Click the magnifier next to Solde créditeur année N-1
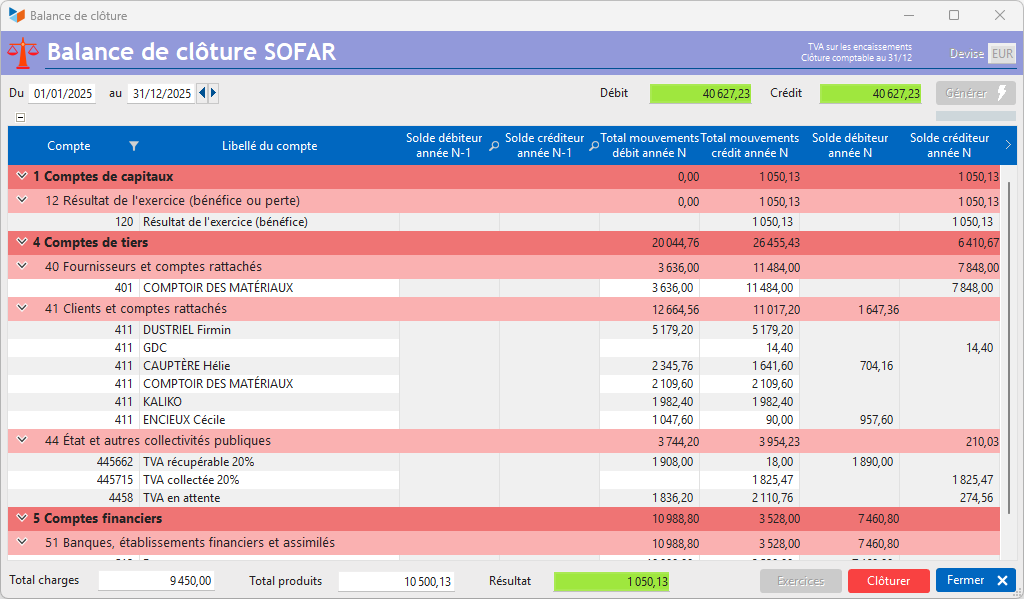Viewport: 1024px width, 599px height. click(593, 146)
